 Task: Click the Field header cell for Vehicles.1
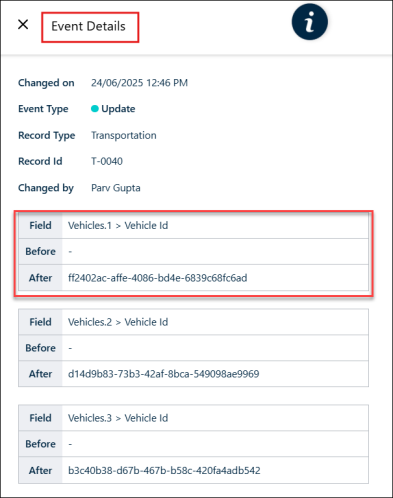pos(40,225)
